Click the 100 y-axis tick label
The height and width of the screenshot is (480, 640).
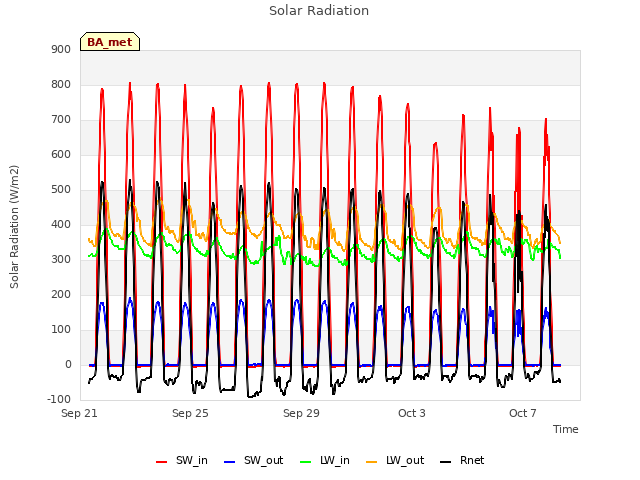point(61,330)
